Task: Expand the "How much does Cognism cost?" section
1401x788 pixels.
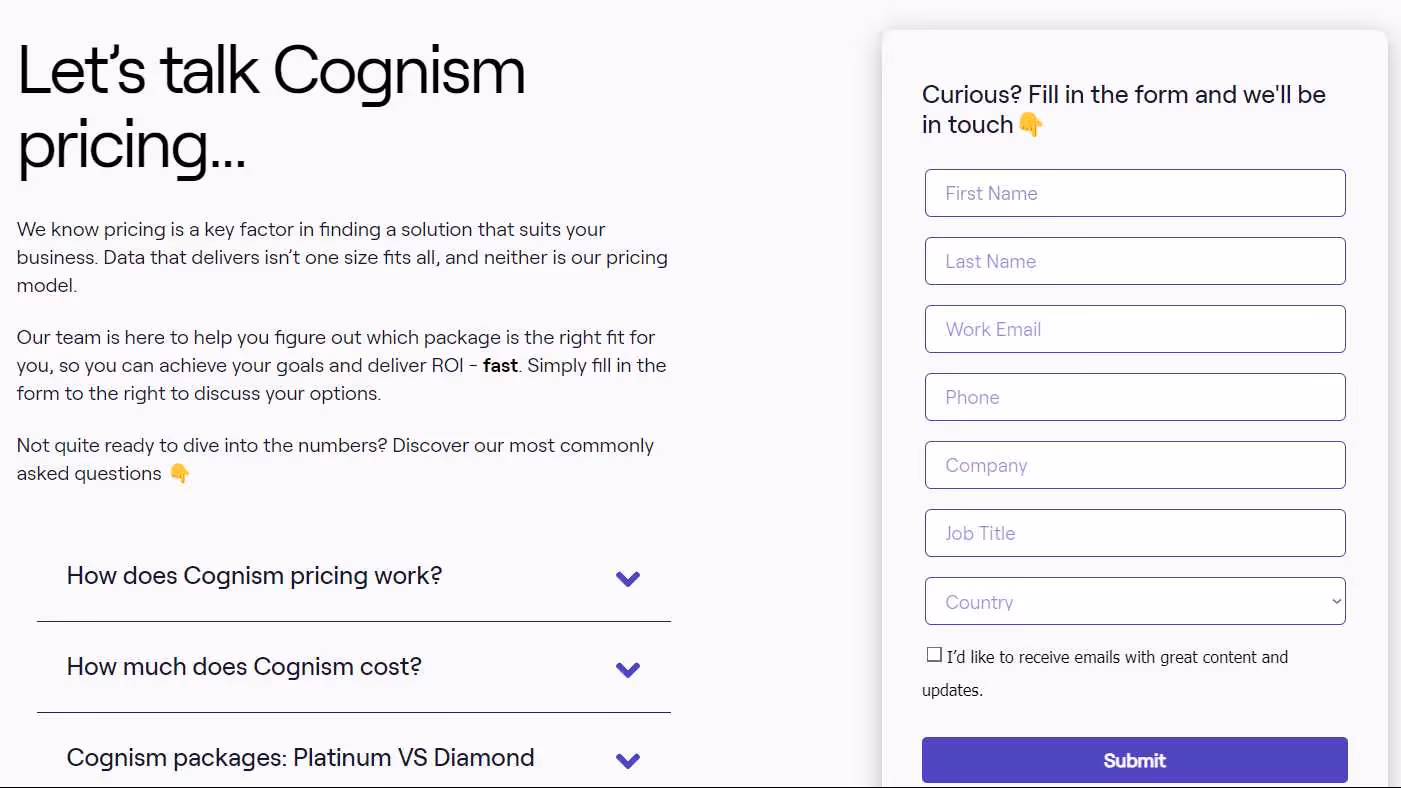Action: pyautogui.click(x=244, y=667)
